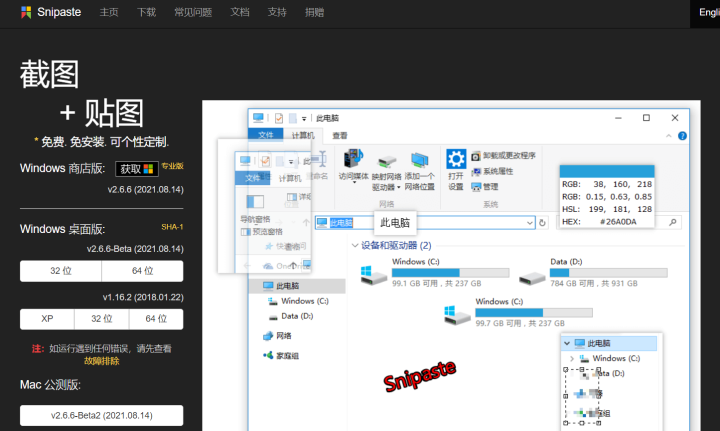The height and width of the screenshot is (431, 720).
Task: Click 卸载或更改程序 in the ribbon
Action: (x=503, y=156)
